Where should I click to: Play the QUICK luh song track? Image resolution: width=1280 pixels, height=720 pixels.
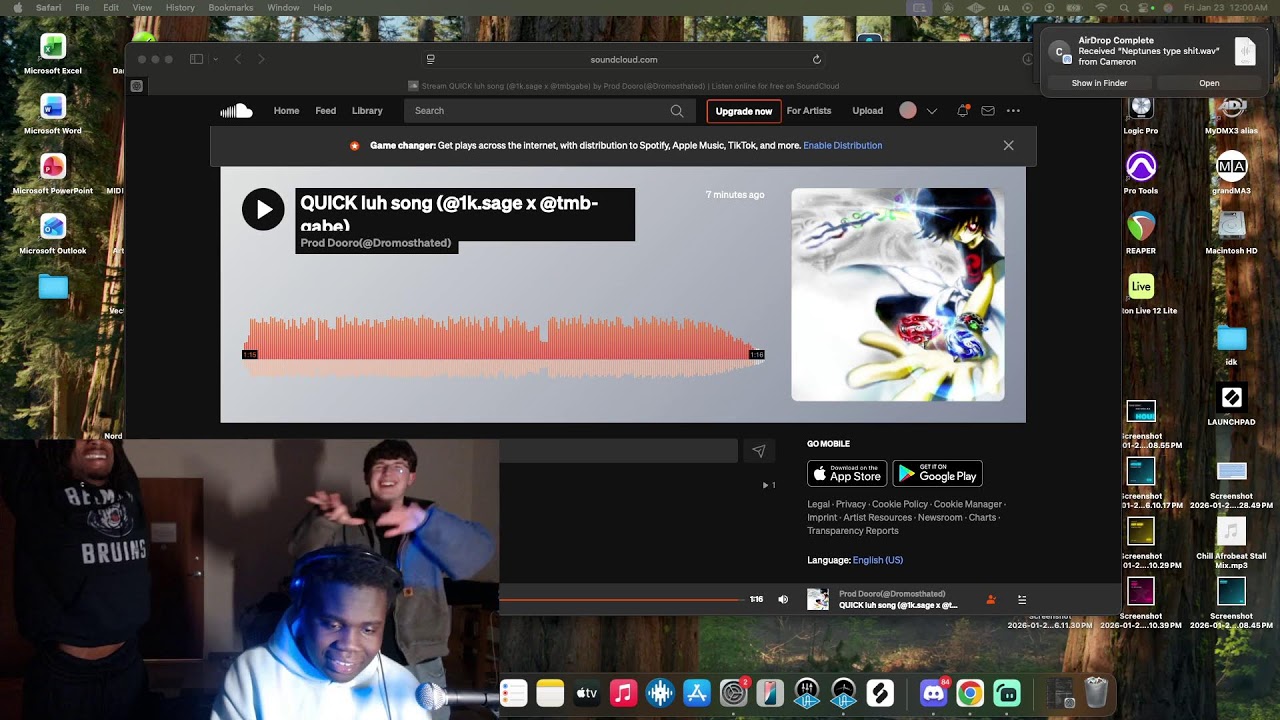point(263,209)
